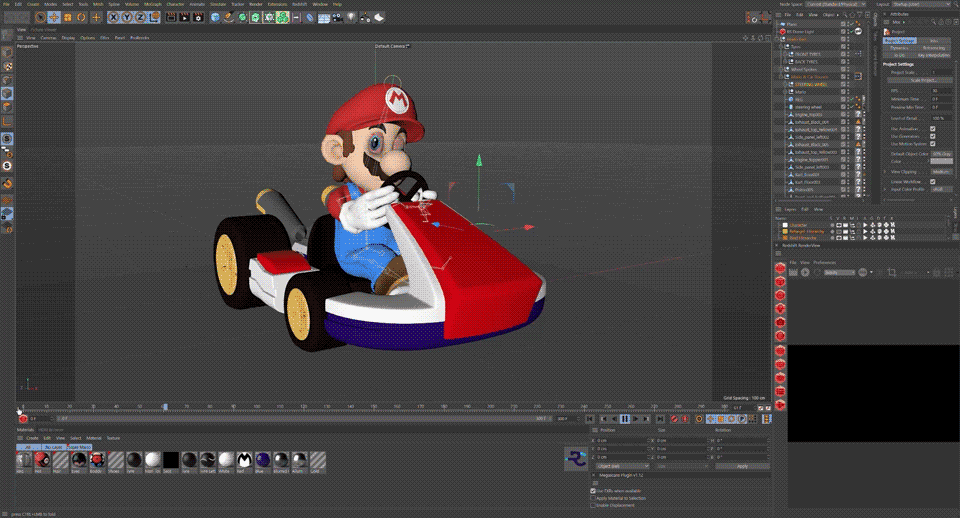Screen dimensions: 960x518
Task: Toggle the Y axis lock
Action: [127, 17]
